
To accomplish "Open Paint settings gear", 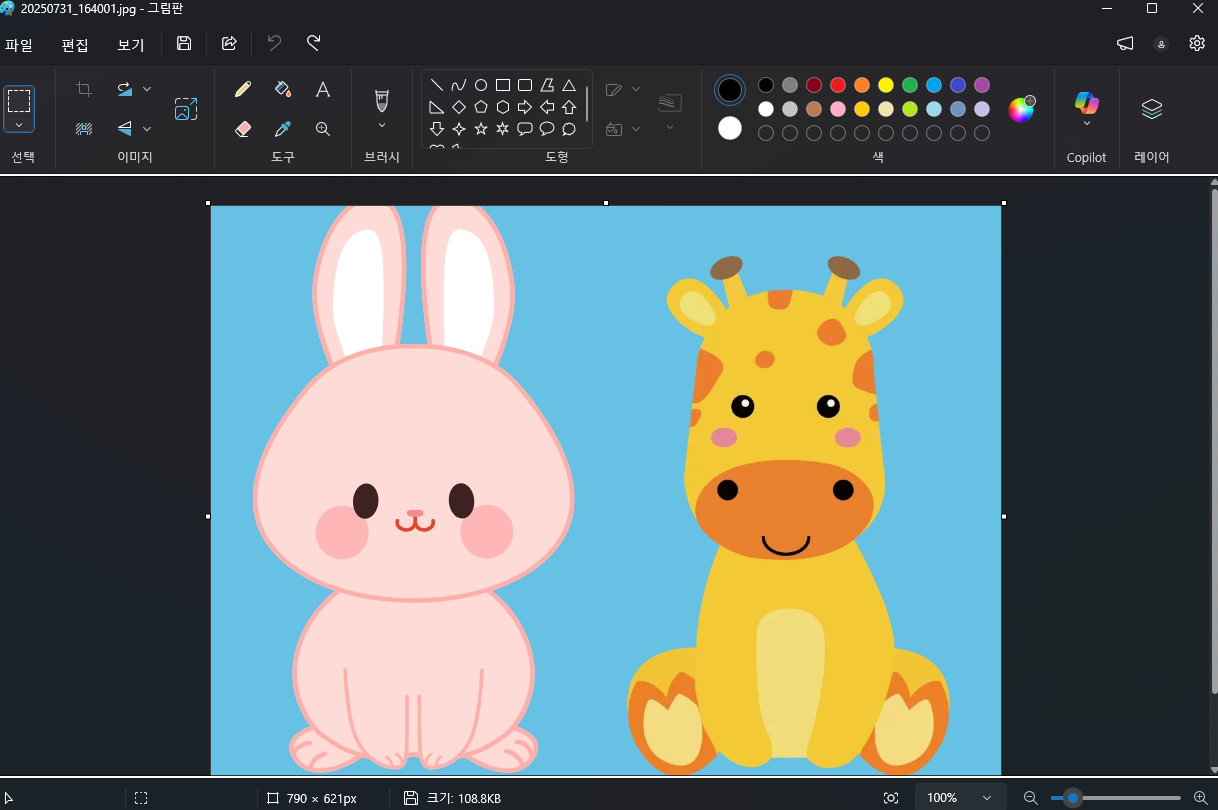I will click(x=1197, y=43).
